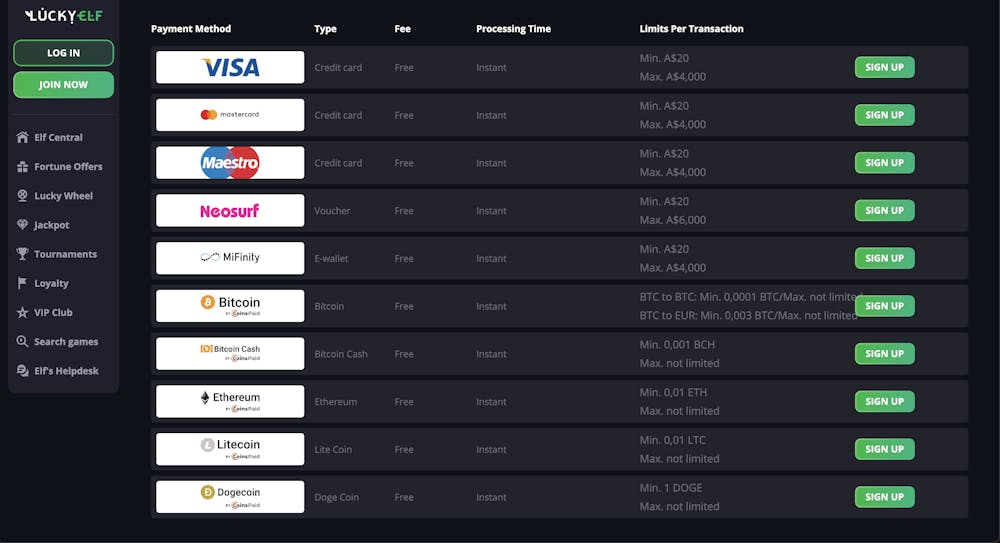Click the Tournaments trophy icon
Screen dimensions: 1000x543
click(x=22, y=254)
